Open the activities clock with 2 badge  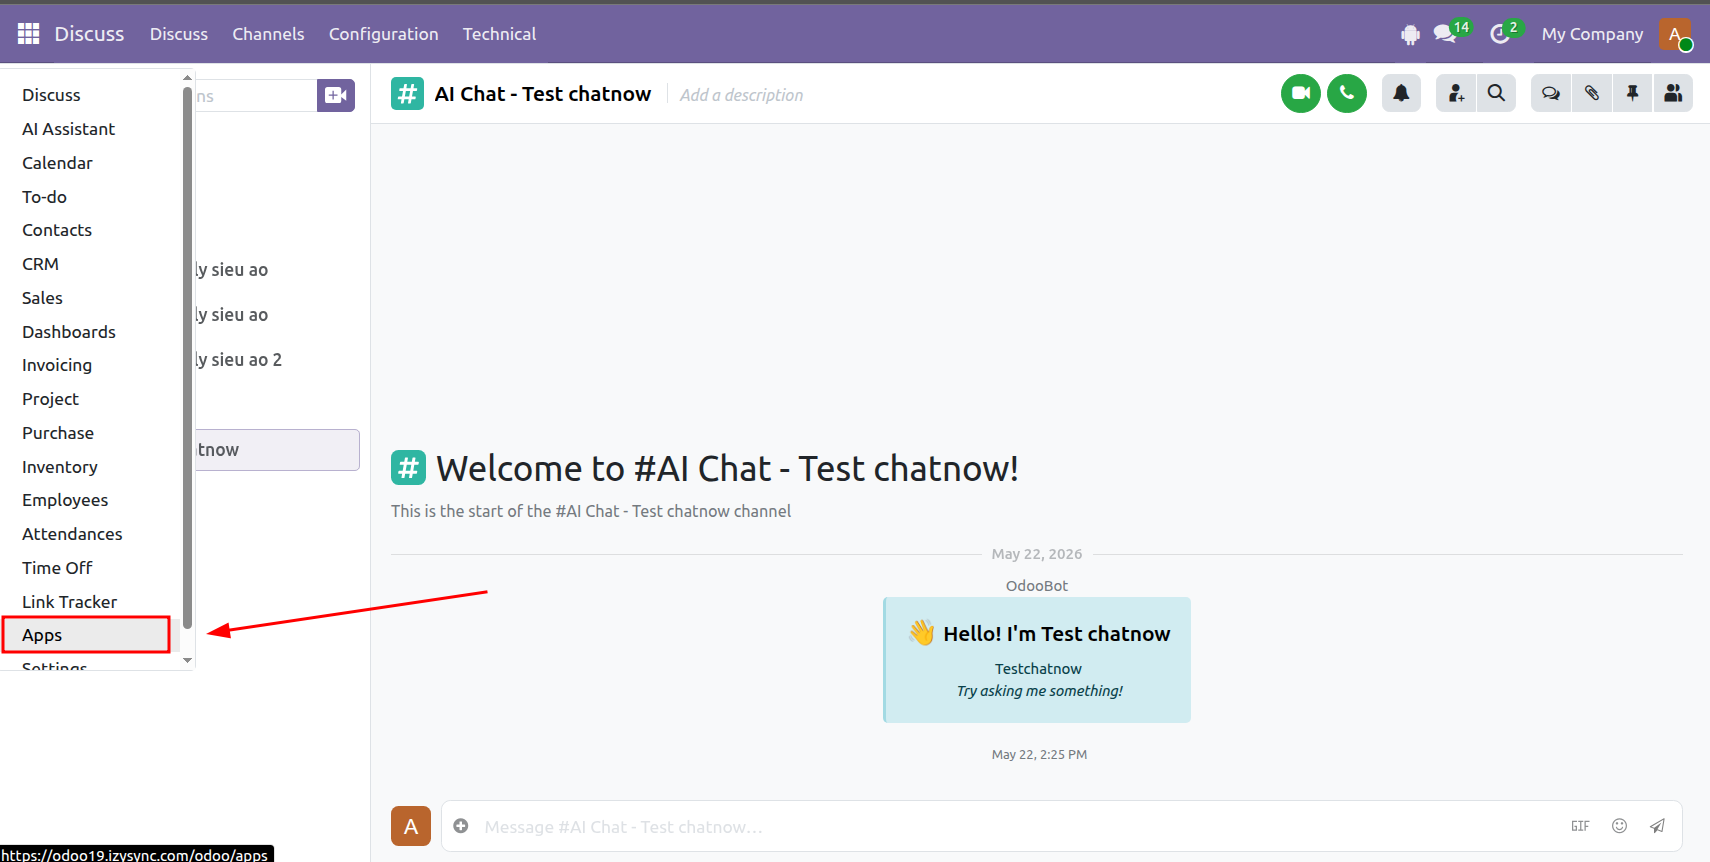[x=1500, y=34]
